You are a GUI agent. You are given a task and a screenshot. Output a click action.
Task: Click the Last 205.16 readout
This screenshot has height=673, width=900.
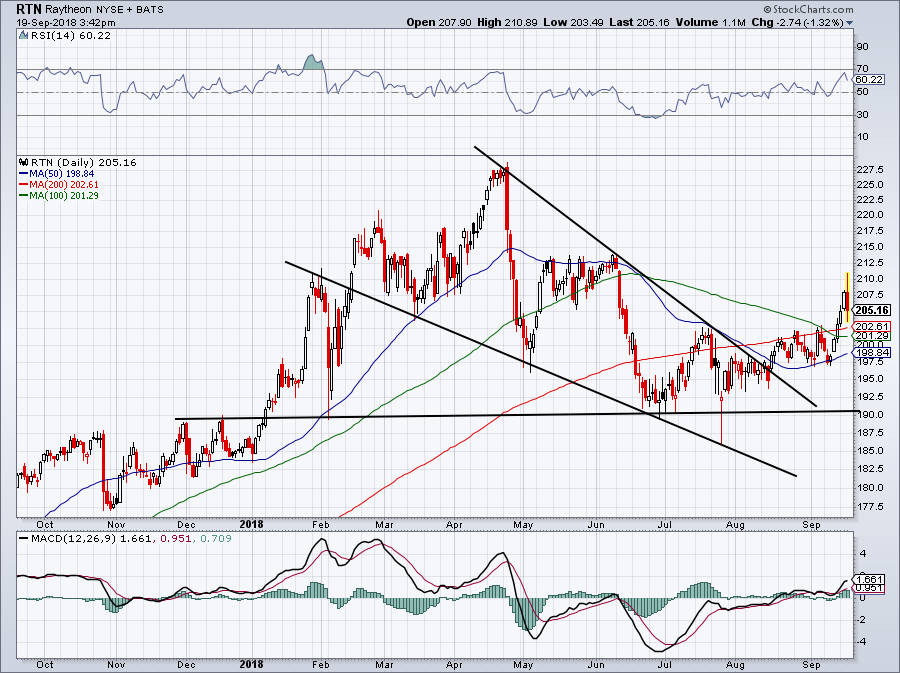(639, 22)
